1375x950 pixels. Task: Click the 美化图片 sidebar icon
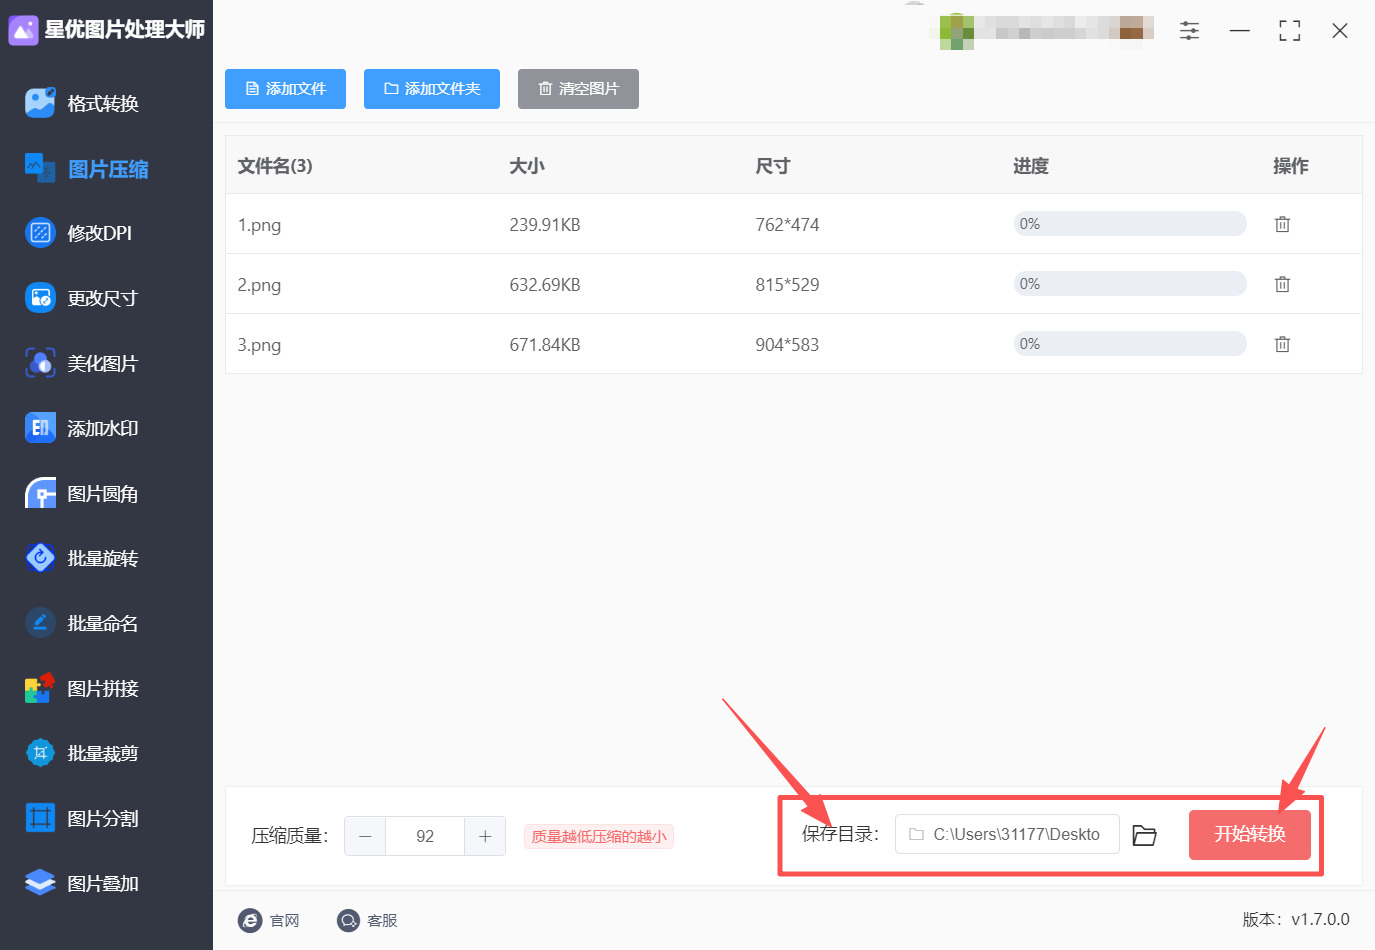40,363
